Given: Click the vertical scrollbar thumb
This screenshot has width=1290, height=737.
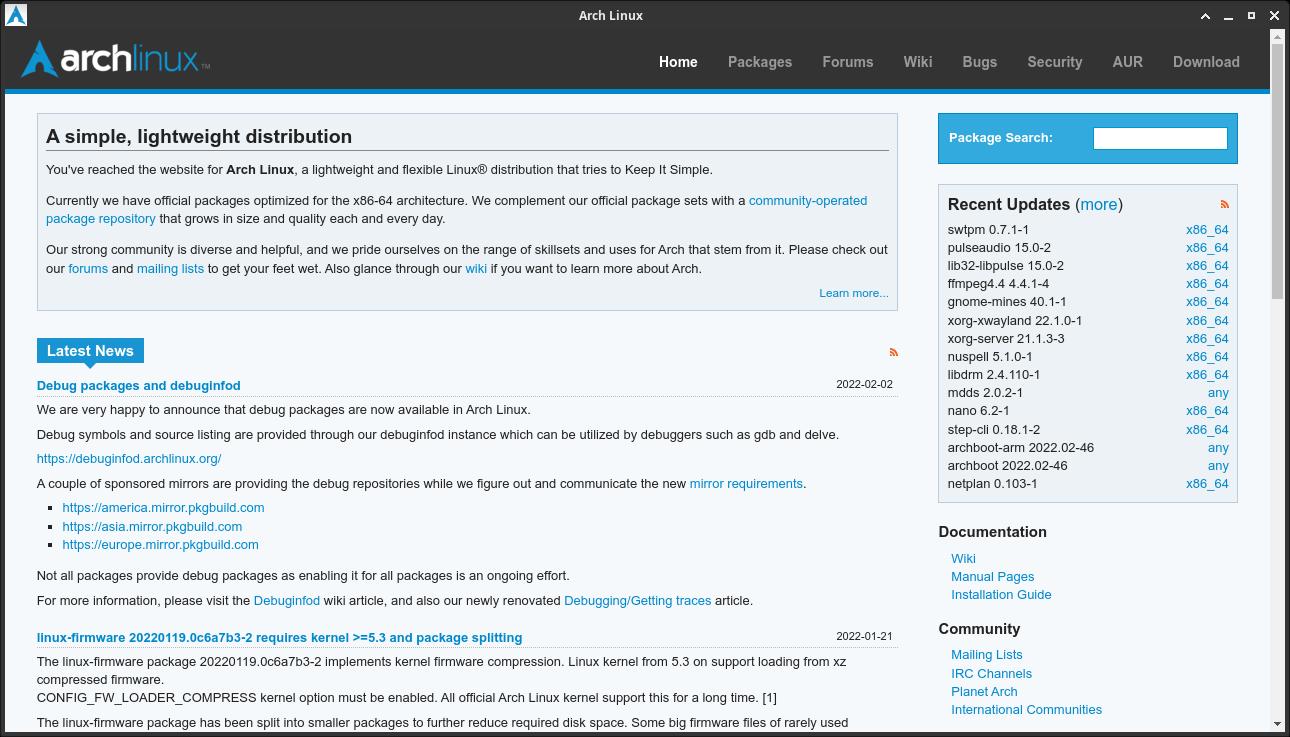Looking at the screenshot, I should 1277,170.
